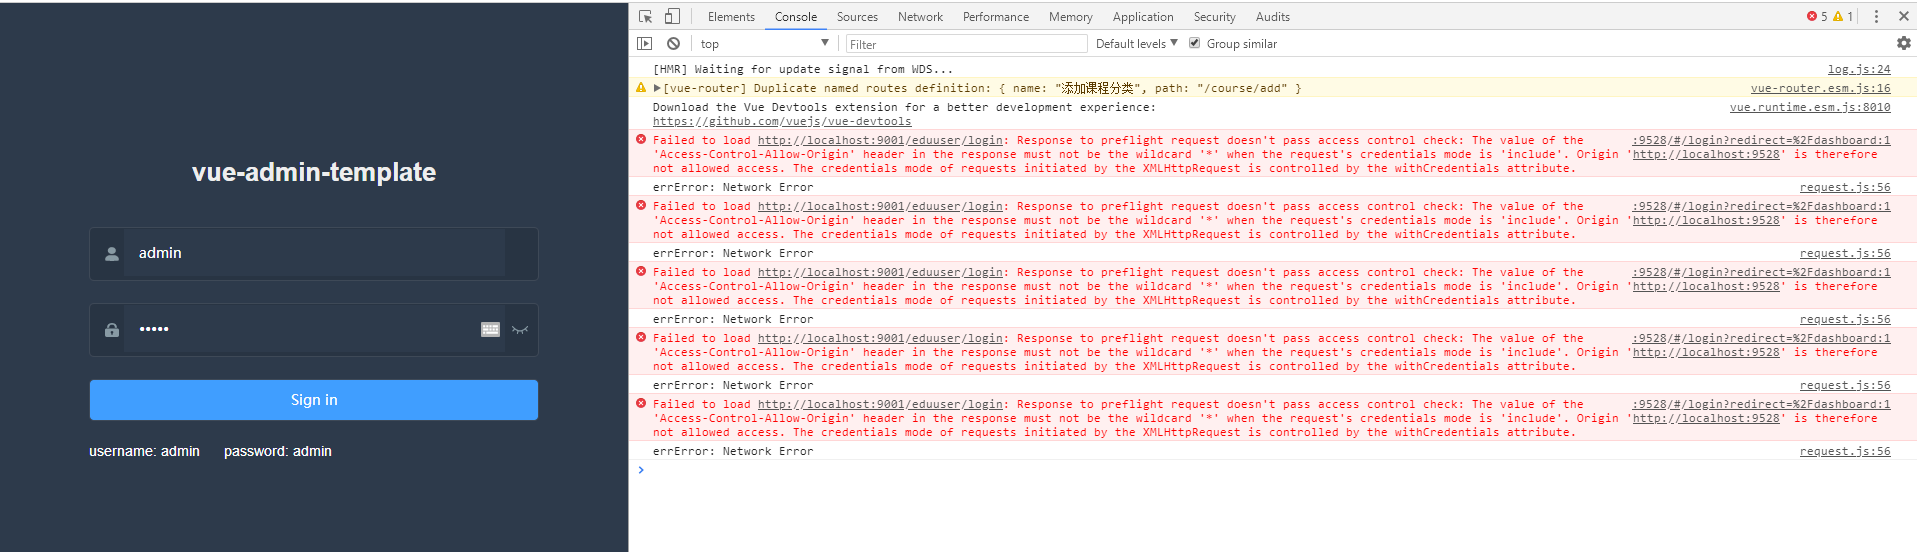Viewport: 1917px width, 552px height.
Task: Show the console sidebar
Action: coord(645,43)
